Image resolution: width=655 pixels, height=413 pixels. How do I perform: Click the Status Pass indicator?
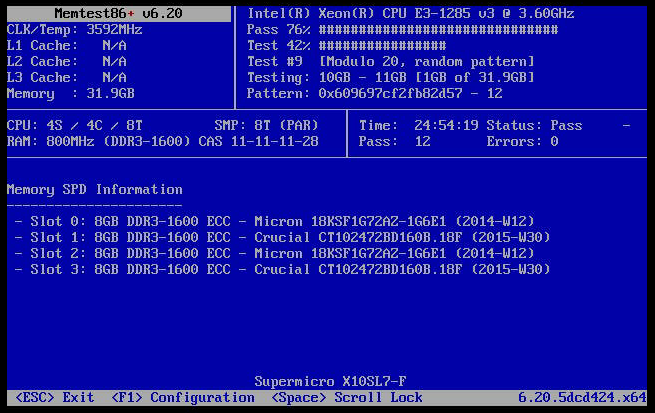[534, 125]
